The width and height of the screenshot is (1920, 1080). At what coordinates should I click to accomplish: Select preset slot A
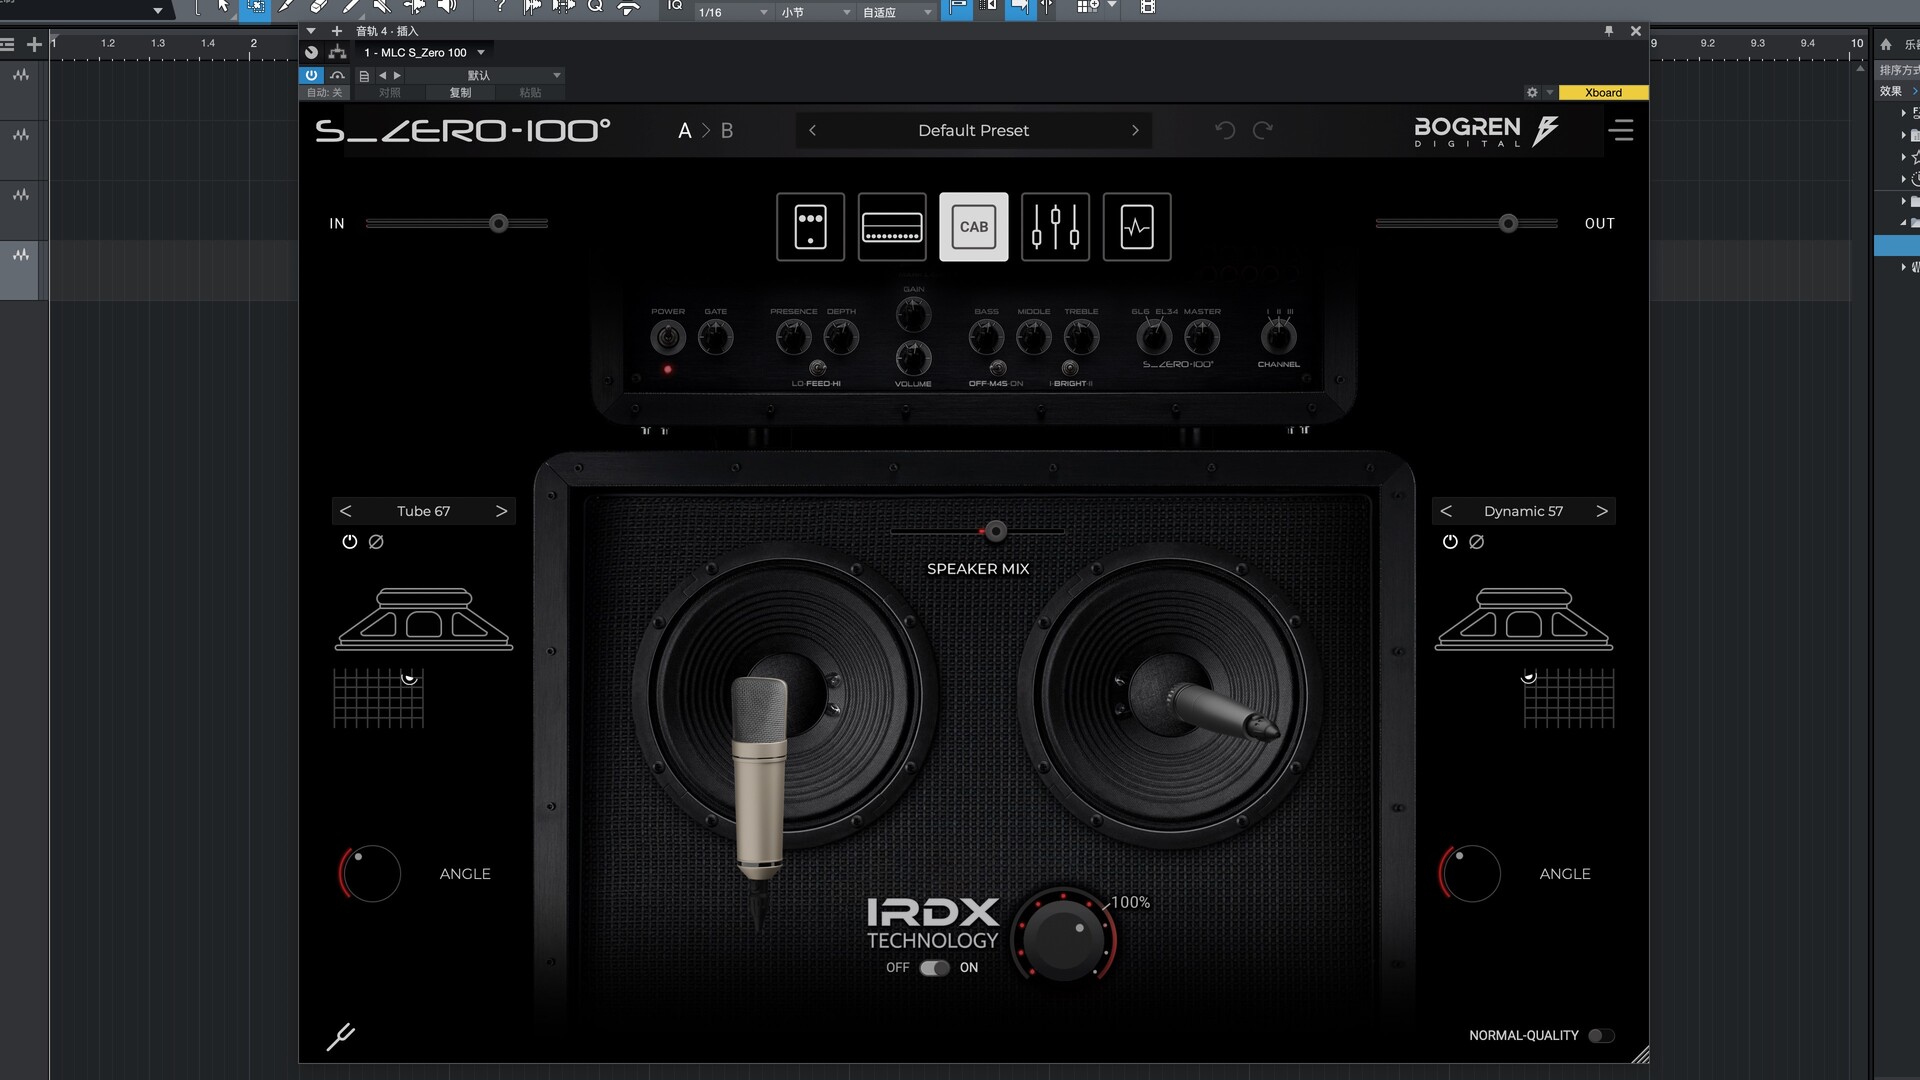(x=685, y=131)
